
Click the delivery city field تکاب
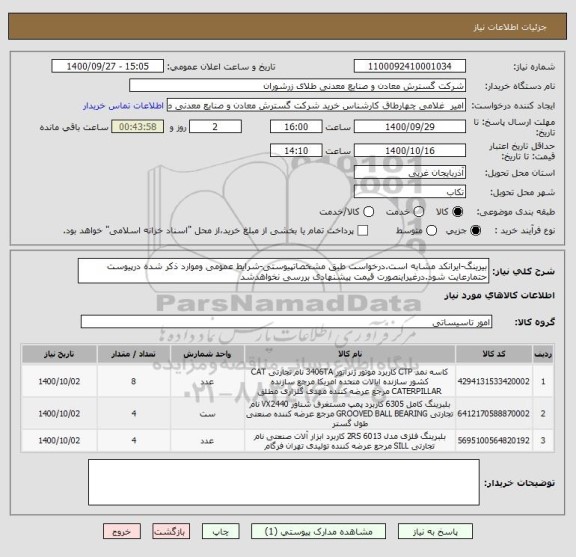(x=410, y=192)
